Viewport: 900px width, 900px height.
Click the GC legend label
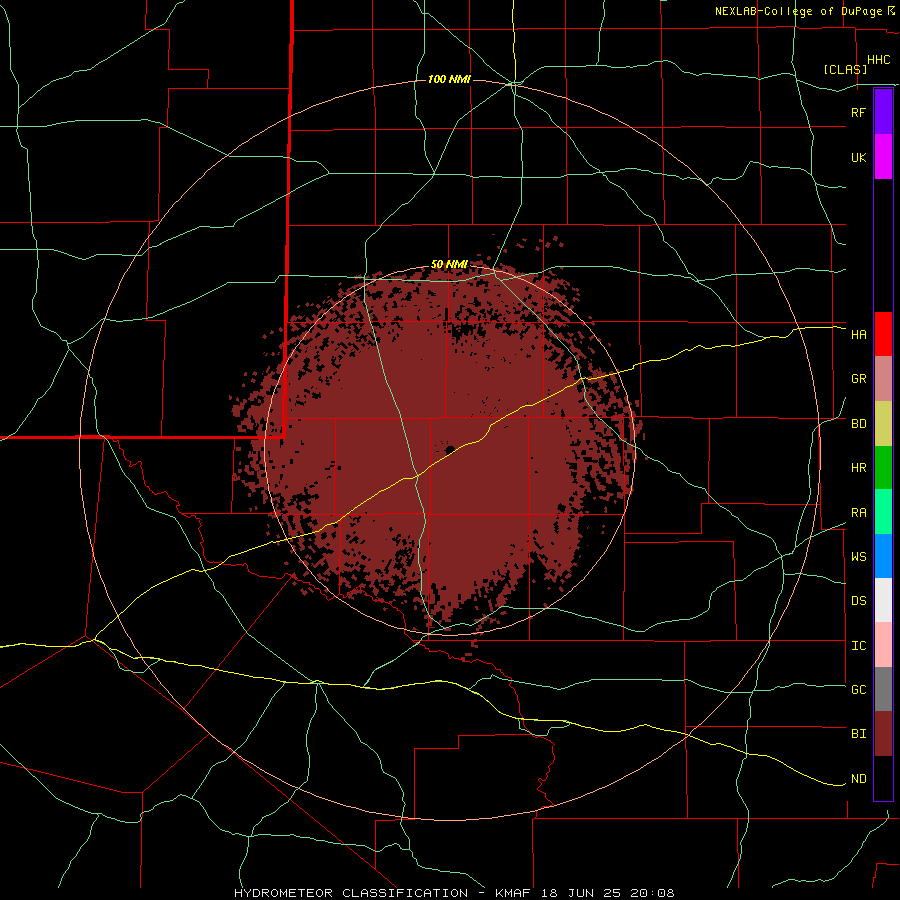pos(858,690)
